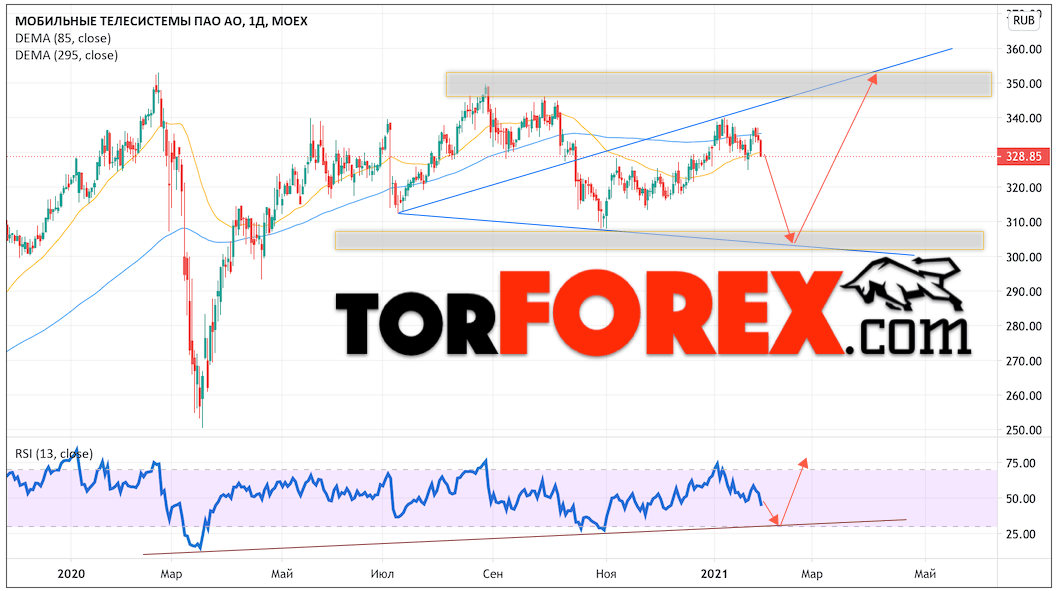
Task: Click the 2020 time axis label
Action: tap(71, 573)
